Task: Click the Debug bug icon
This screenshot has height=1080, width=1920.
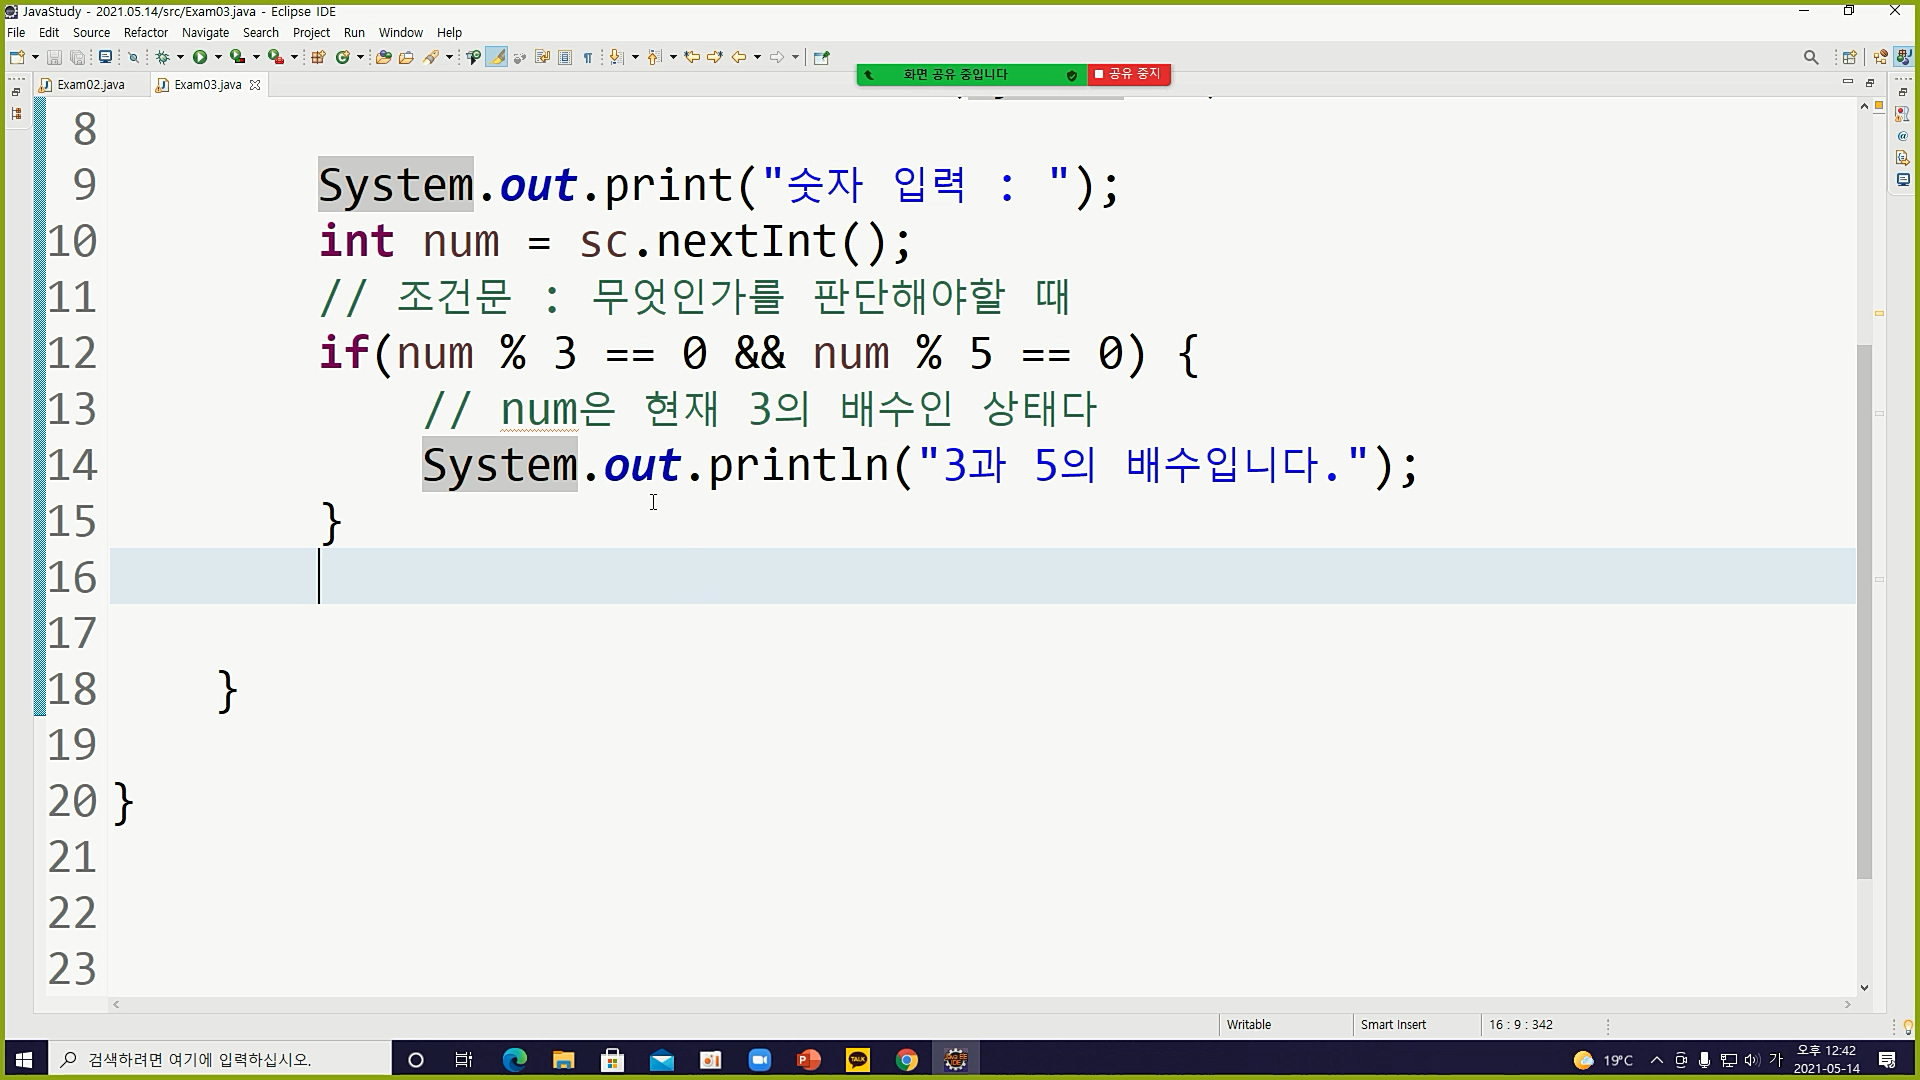Action: (162, 57)
